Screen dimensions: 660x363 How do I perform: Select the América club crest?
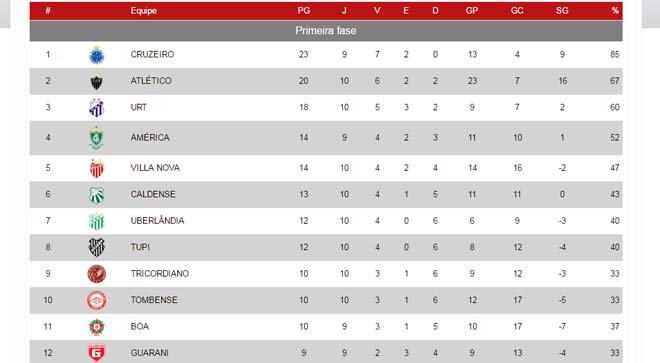pyautogui.click(x=97, y=138)
